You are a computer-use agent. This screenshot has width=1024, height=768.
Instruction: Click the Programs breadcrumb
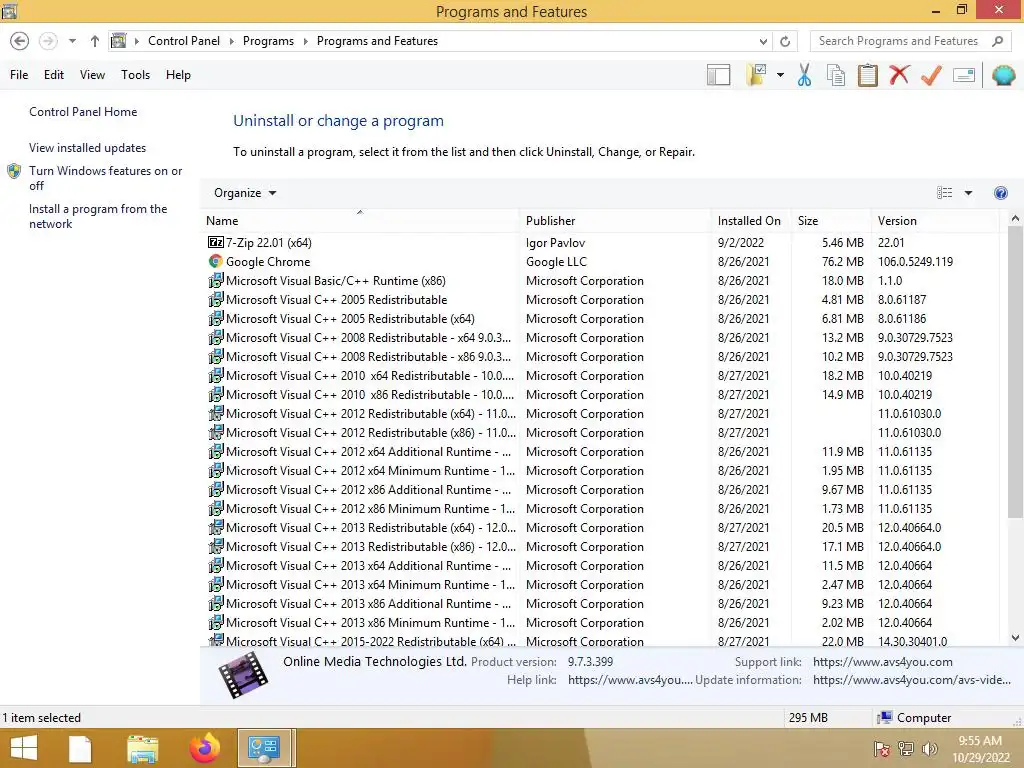click(268, 41)
